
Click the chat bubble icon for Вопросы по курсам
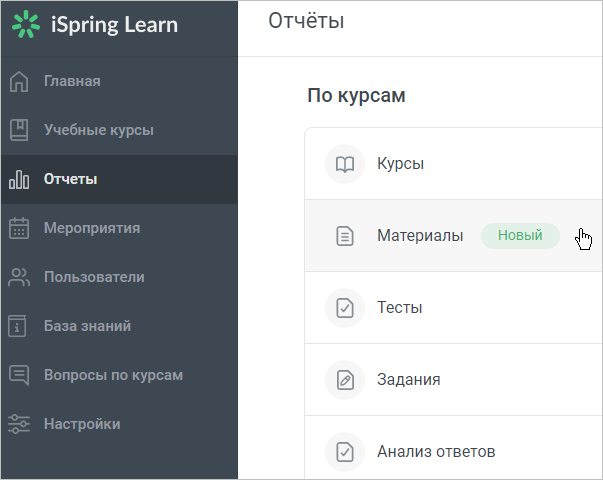(19, 375)
